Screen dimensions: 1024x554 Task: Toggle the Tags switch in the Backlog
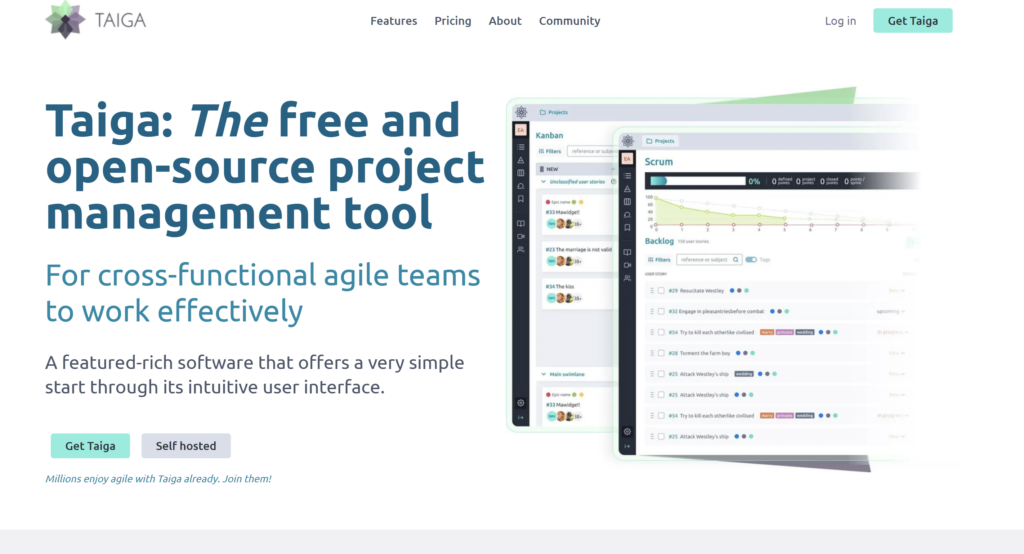click(x=751, y=259)
